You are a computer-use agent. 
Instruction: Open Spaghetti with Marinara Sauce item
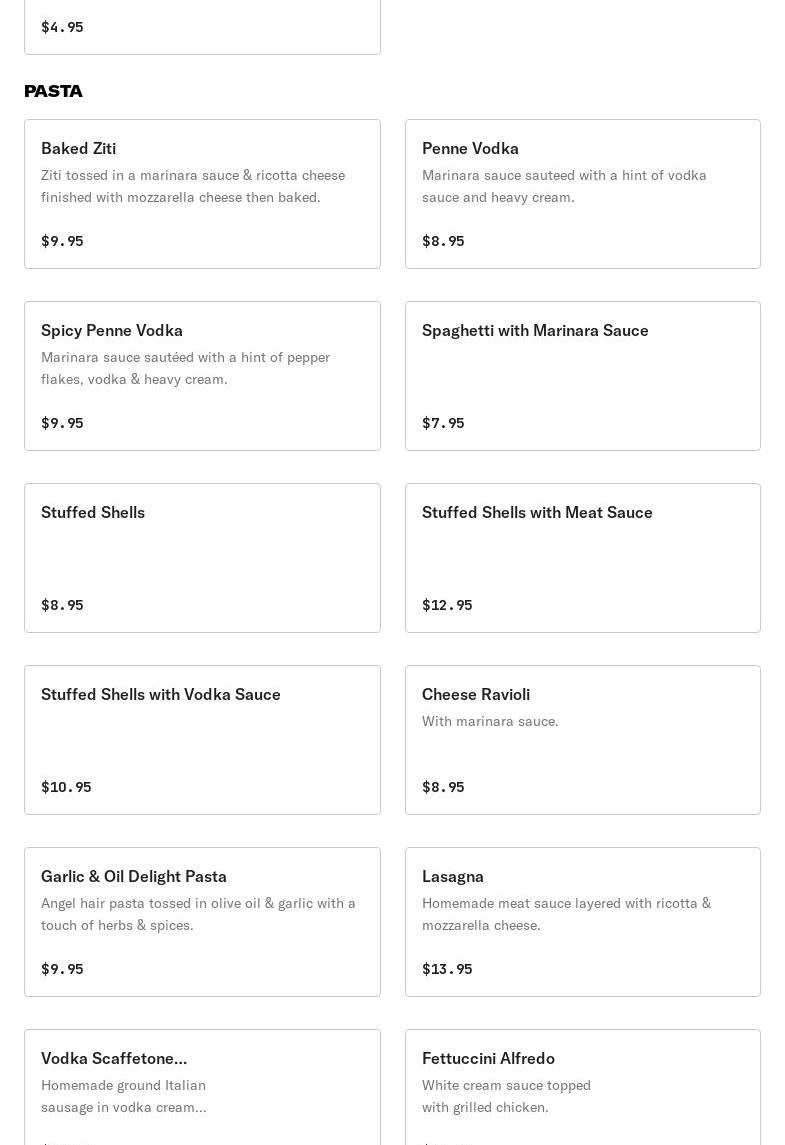pos(583,375)
